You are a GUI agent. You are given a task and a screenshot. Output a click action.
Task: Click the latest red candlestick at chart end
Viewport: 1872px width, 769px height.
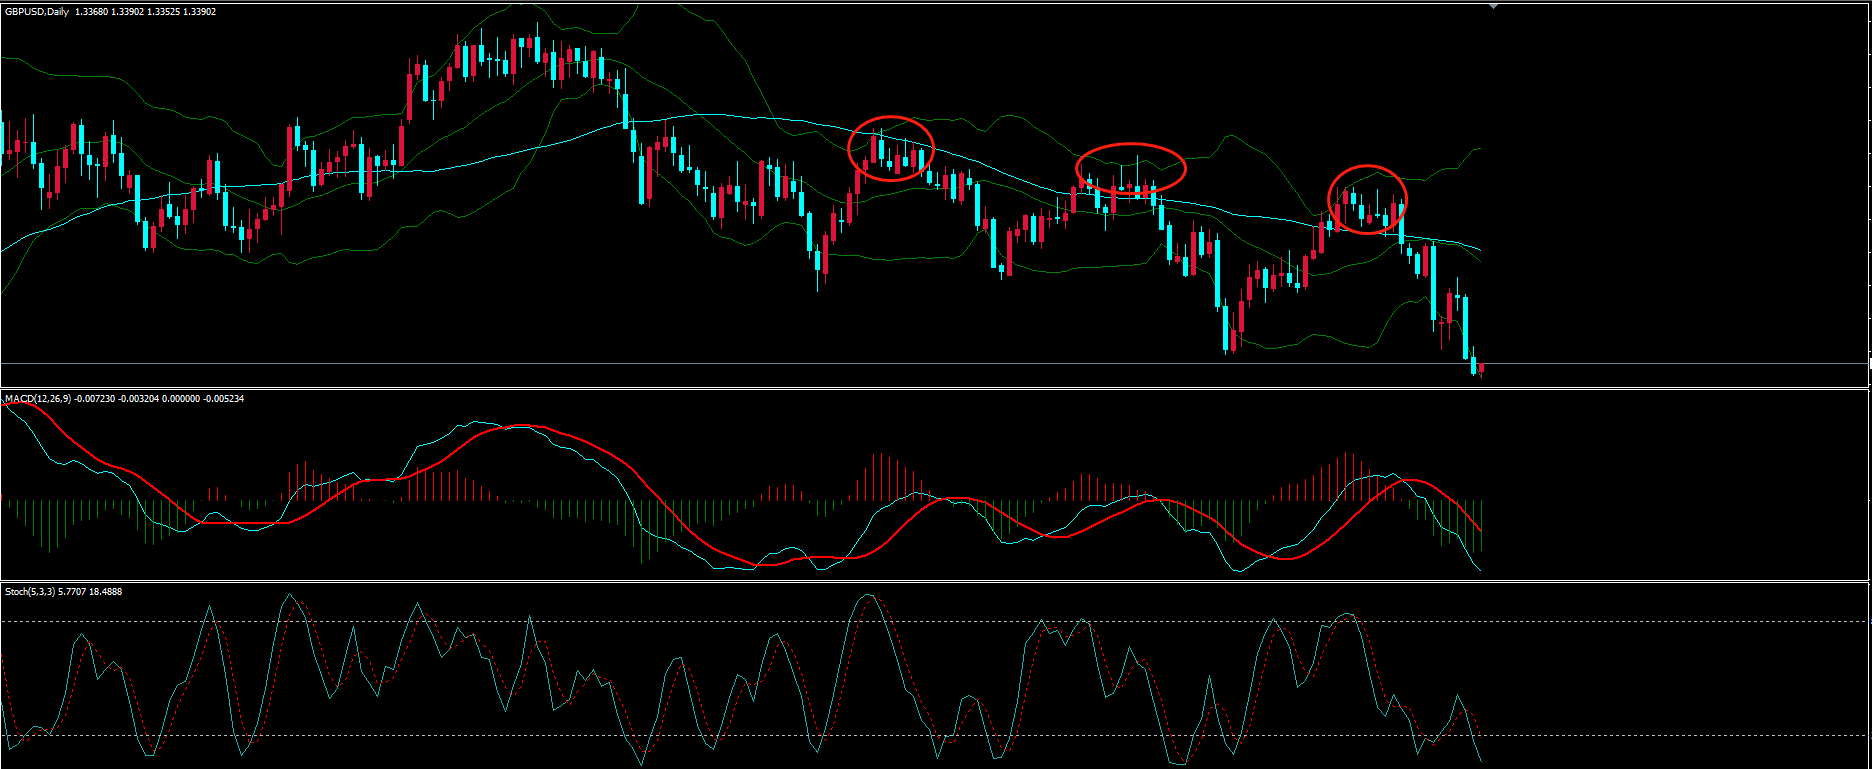1481,369
